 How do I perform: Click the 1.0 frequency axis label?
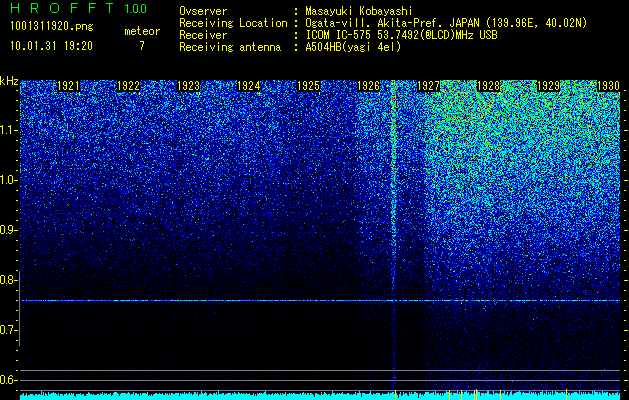coord(8,181)
